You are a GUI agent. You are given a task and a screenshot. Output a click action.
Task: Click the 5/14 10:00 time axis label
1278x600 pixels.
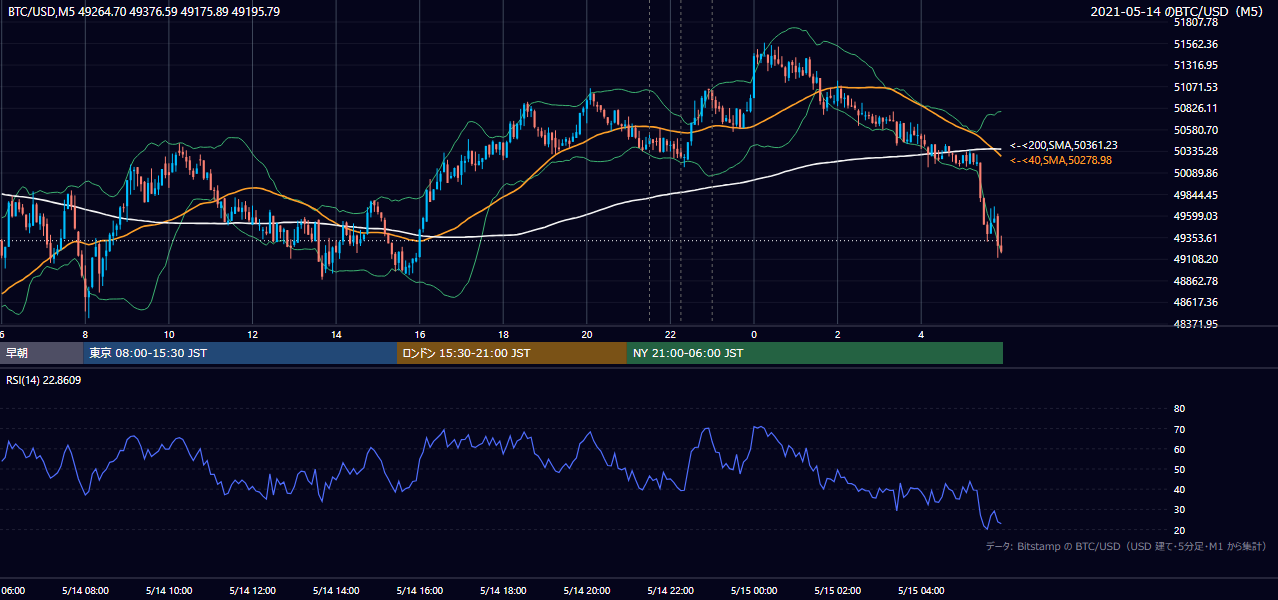click(x=169, y=591)
